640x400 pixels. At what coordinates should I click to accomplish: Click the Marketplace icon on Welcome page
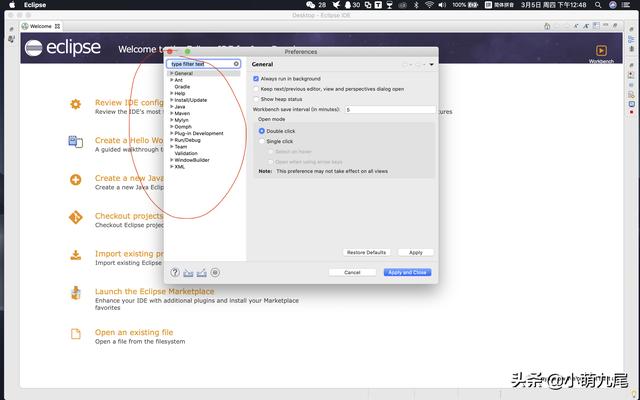click(x=76, y=293)
